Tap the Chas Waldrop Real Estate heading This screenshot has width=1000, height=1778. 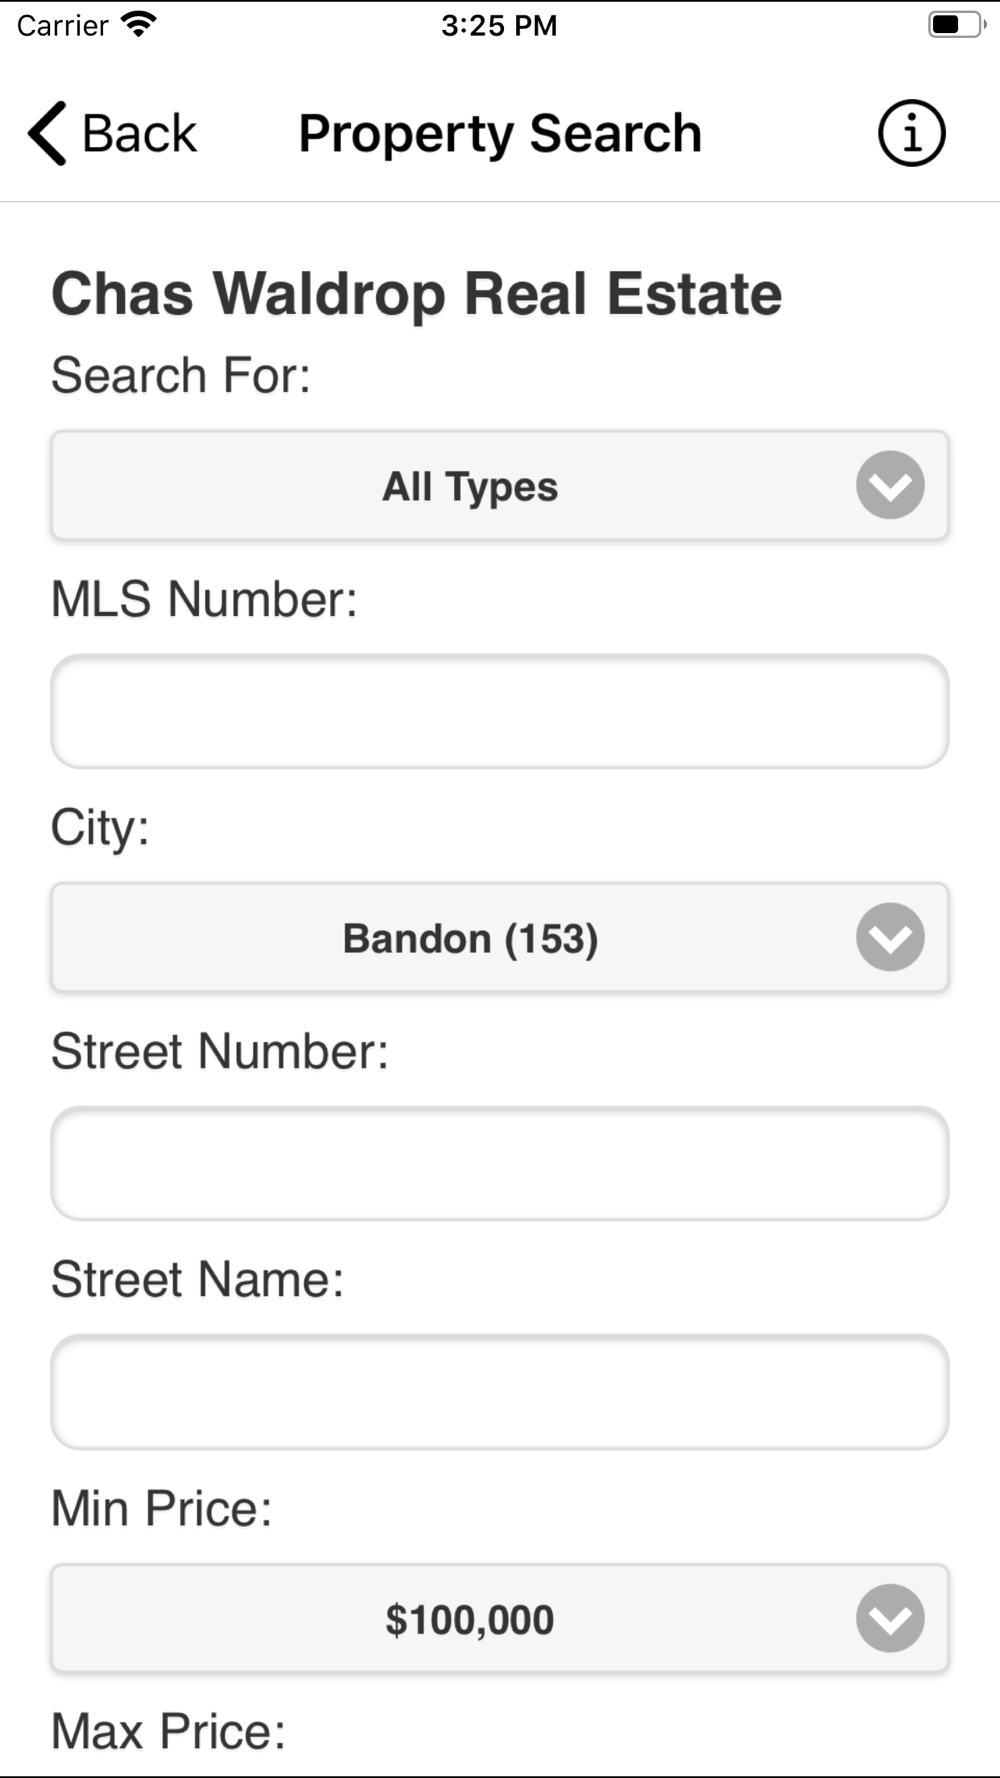[416, 294]
